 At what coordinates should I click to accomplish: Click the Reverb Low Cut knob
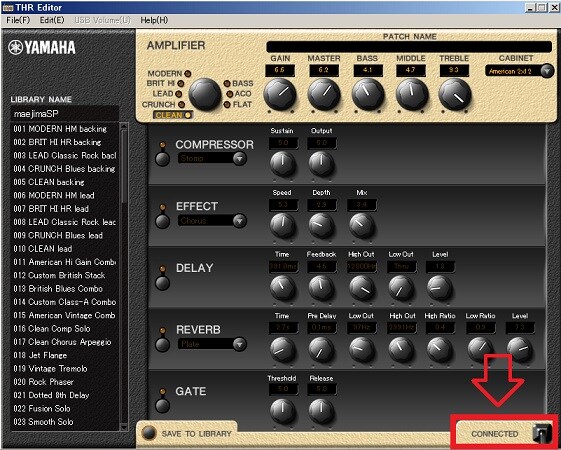(x=361, y=349)
